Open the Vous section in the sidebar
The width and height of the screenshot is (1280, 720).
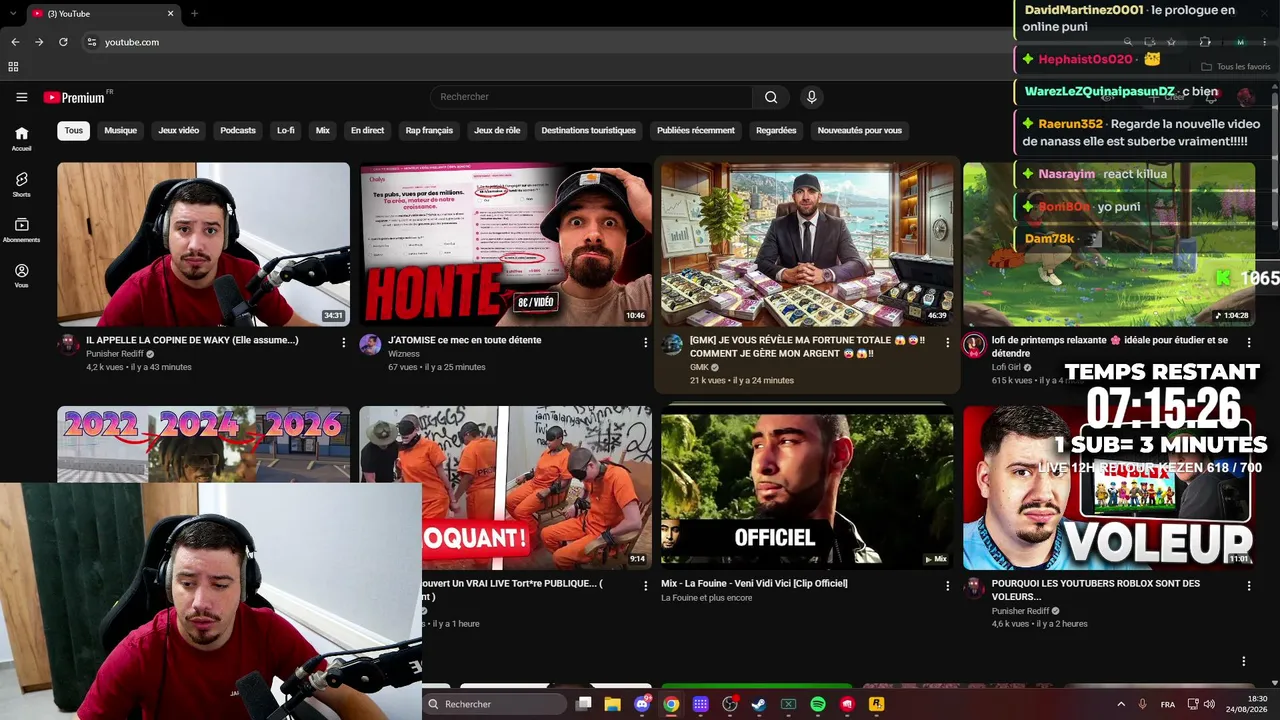click(x=21, y=276)
